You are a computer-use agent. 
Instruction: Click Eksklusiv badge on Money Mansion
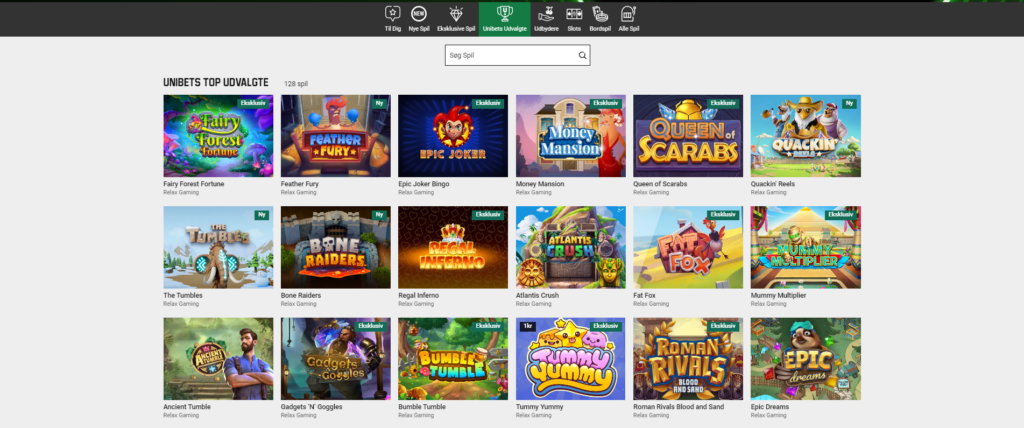[605, 103]
